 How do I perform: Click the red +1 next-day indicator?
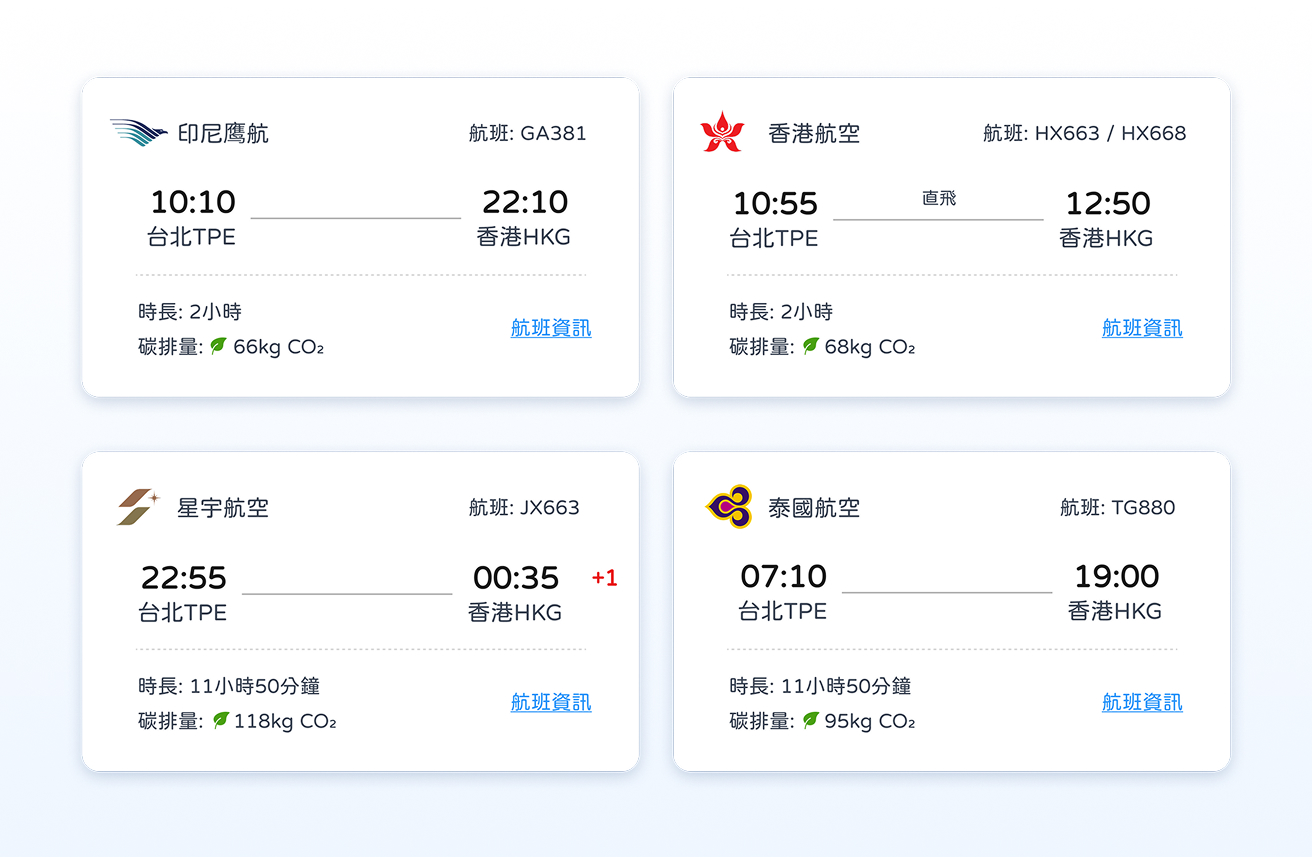pos(604,578)
